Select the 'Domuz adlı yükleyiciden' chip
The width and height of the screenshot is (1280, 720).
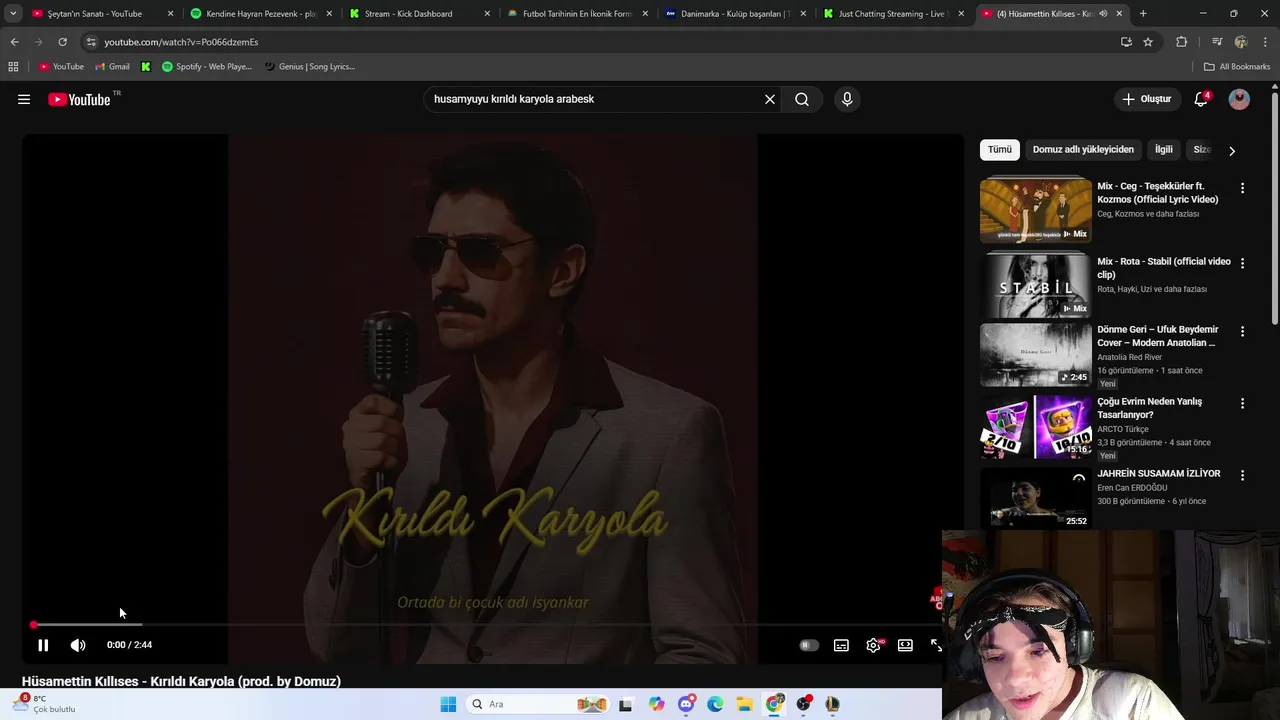[x=1083, y=150]
